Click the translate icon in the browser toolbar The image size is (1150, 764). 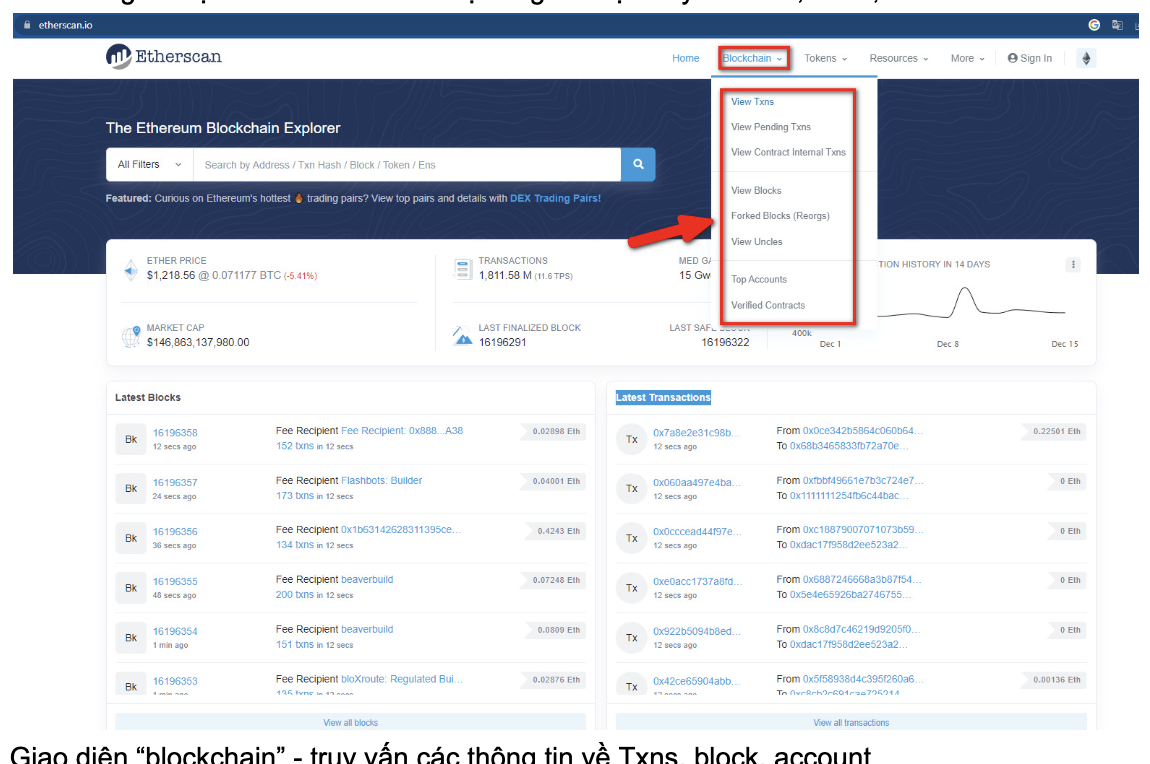1117,24
